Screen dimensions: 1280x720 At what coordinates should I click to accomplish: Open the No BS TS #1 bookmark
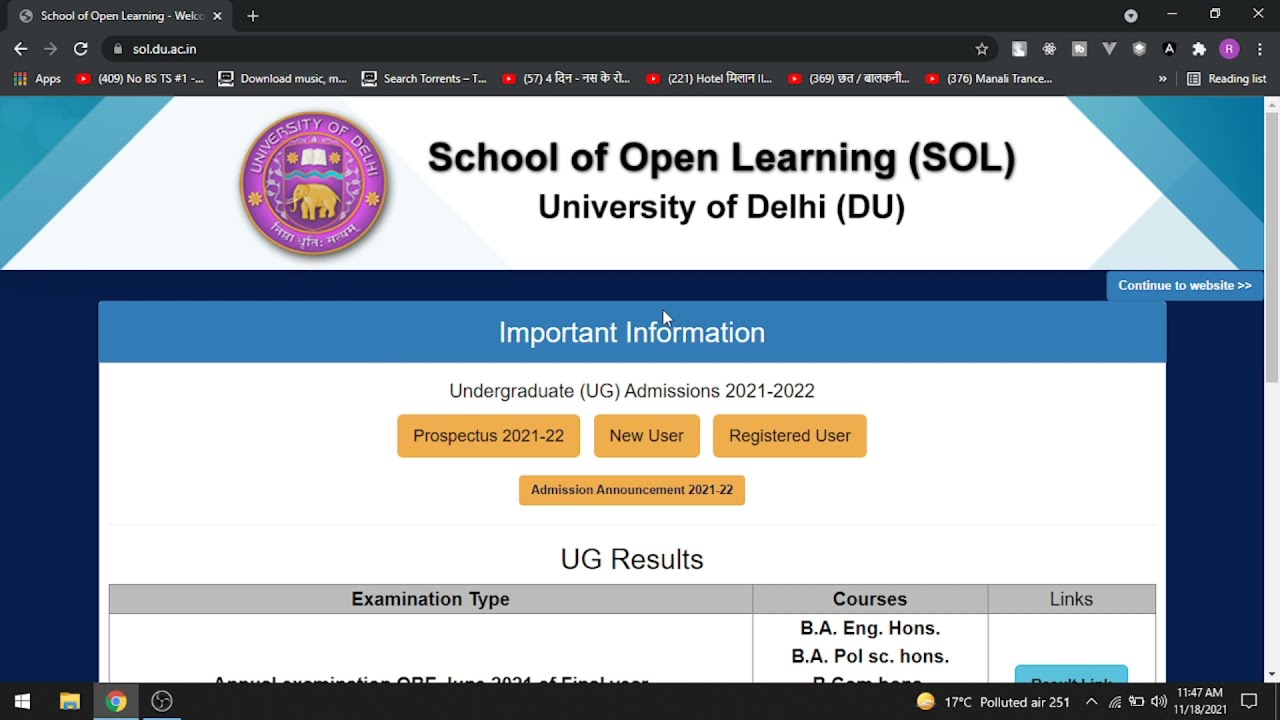[140, 79]
